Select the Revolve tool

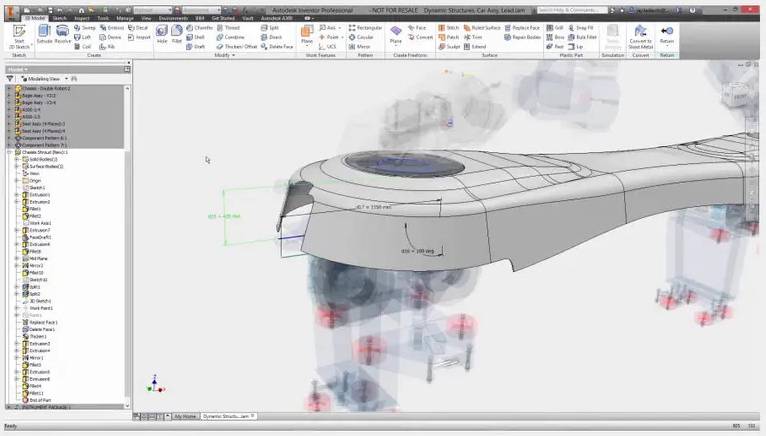tap(63, 36)
